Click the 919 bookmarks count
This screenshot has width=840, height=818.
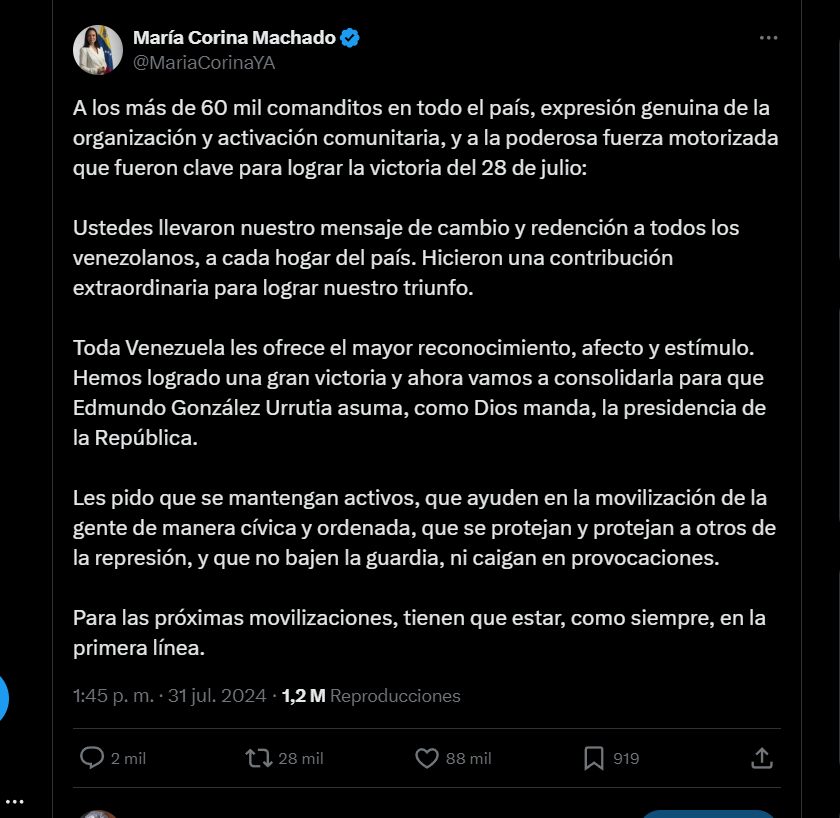(x=626, y=759)
